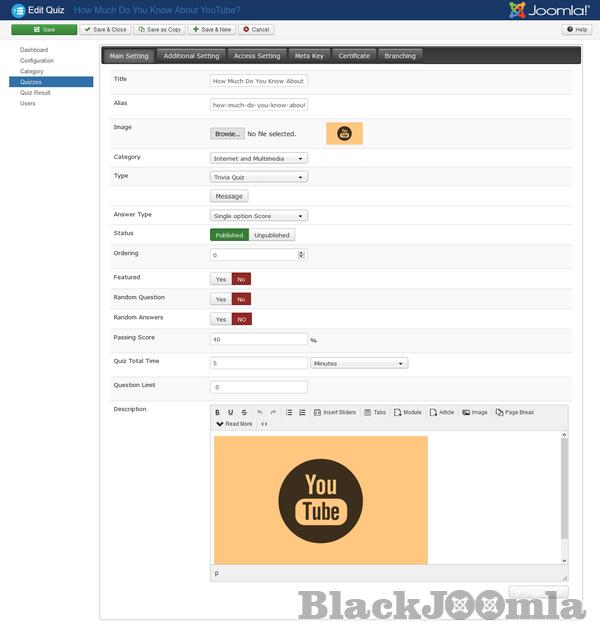Image resolution: width=600 pixels, height=635 pixels.
Task: Click the Insert Sliders editor button
Action: tap(334, 412)
